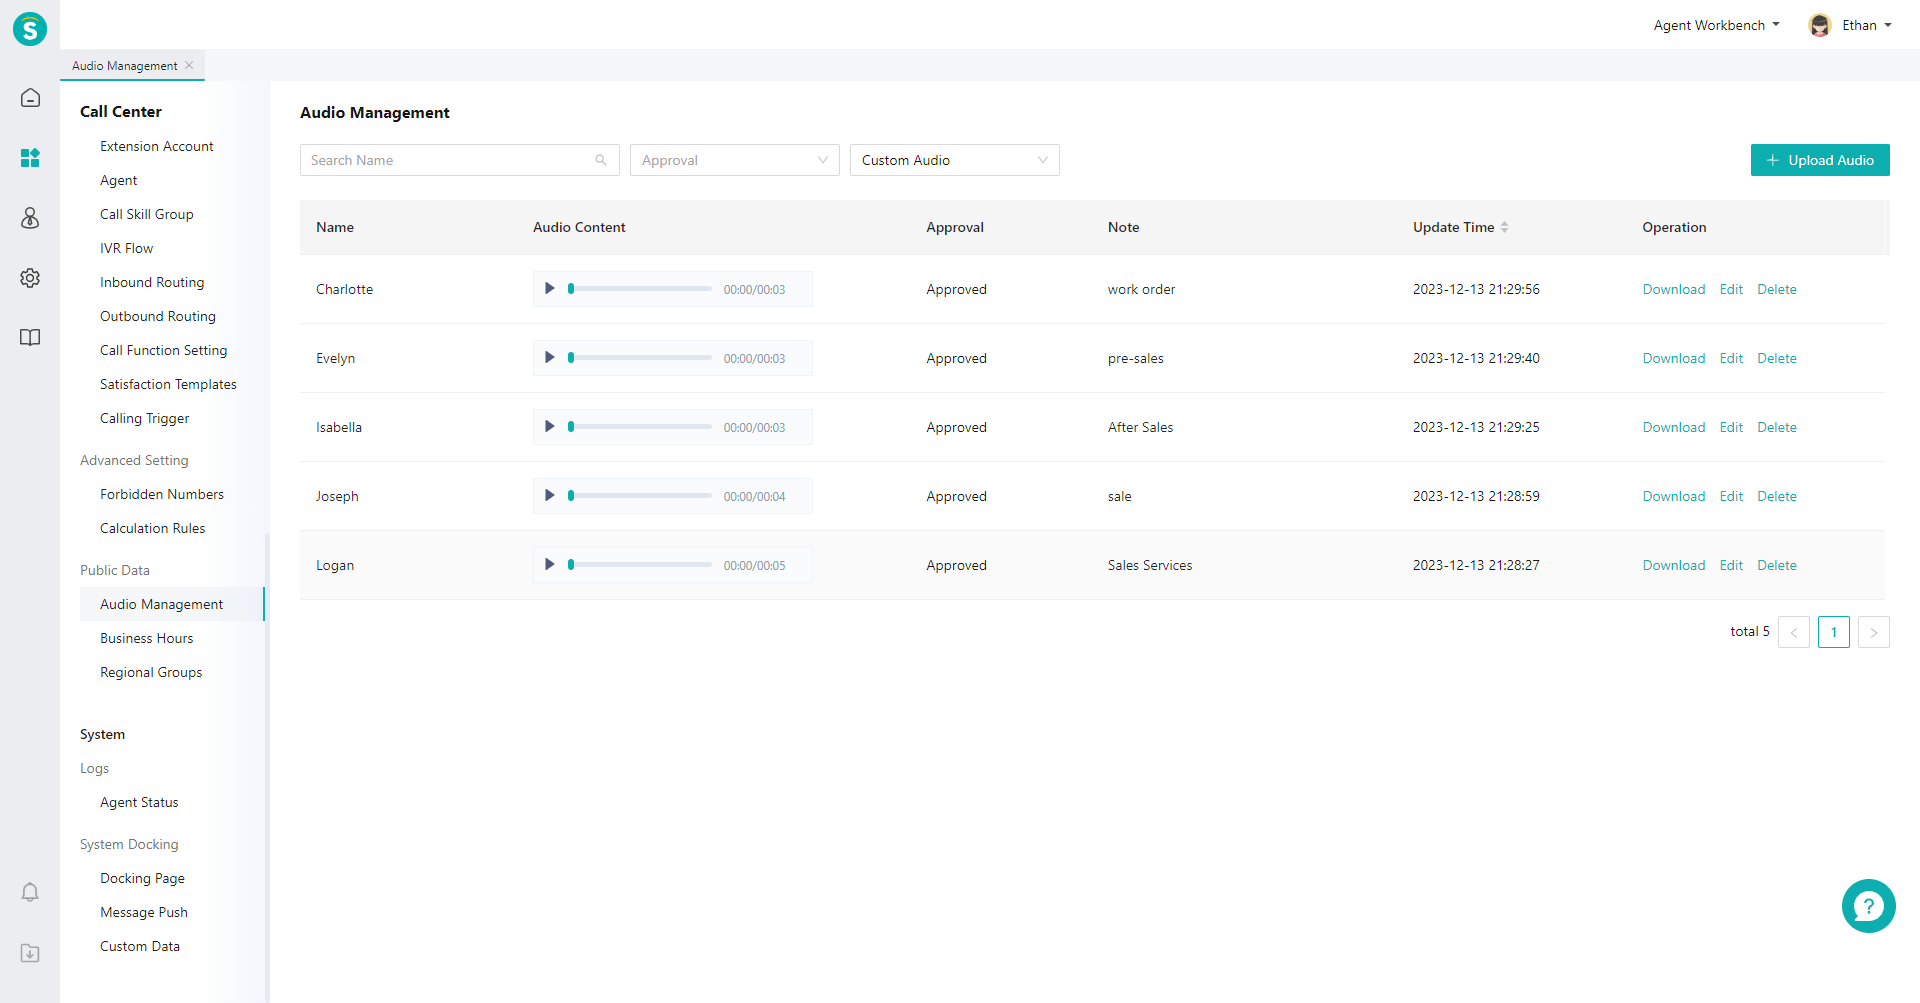Select page 1 in pagination
The image size is (1920, 1003).
point(1834,632)
